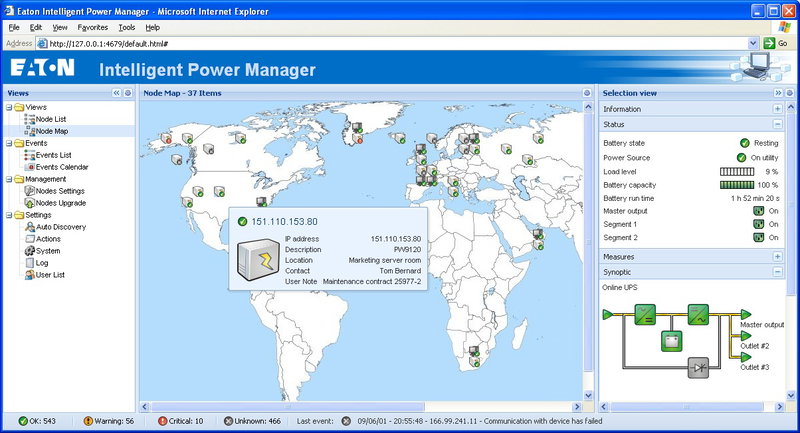Click Selection view round options icon
Viewport: 800px width, 433px height.
789,93
